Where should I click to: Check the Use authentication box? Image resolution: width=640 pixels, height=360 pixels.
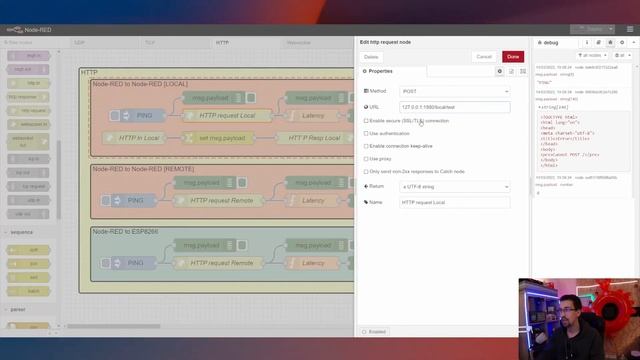[x=366, y=133]
